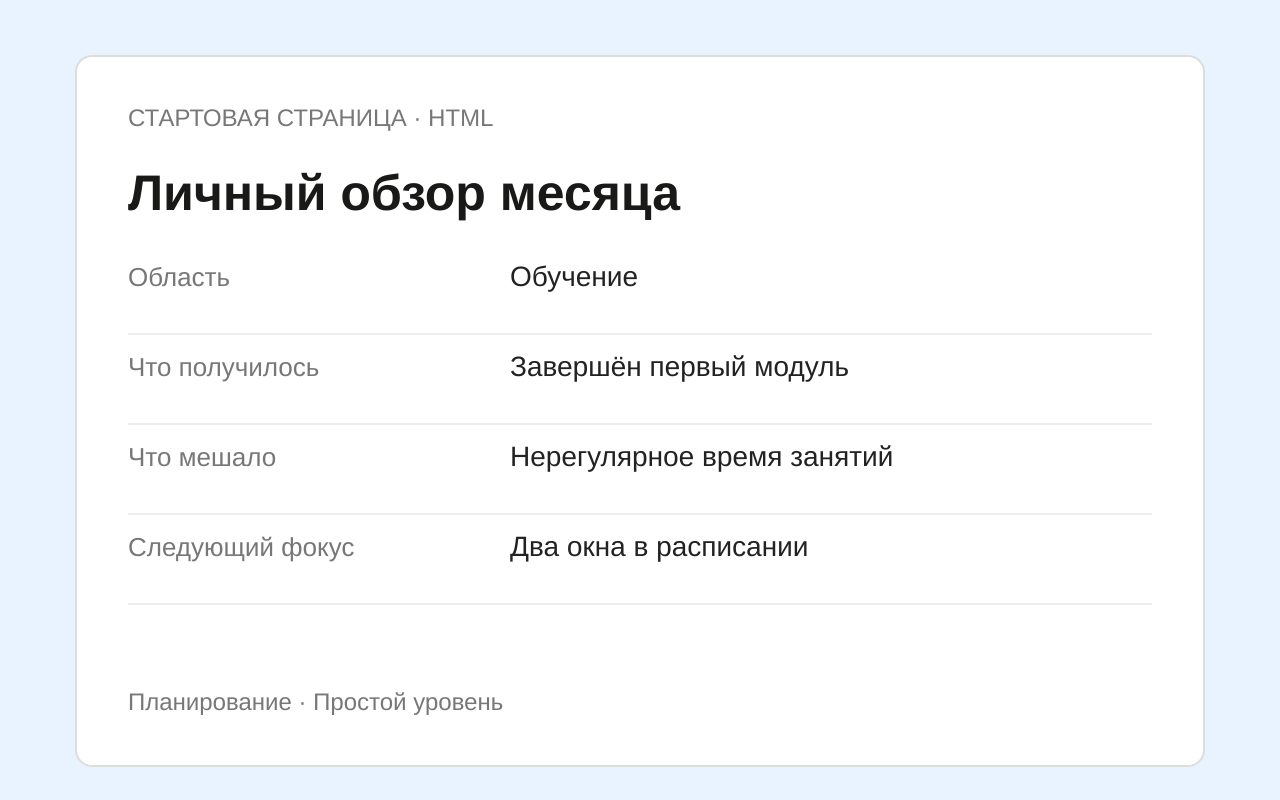Image resolution: width=1280 pixels, height=800 pixels.
Task: Select the value "Обучение"
Action: tap(574, 276)
